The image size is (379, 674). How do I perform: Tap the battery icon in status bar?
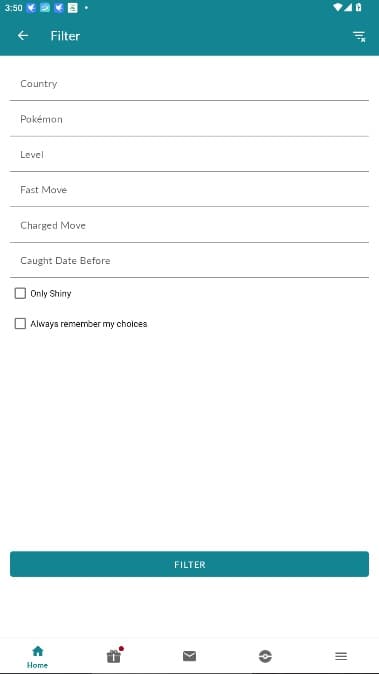(x=358, y=7)
